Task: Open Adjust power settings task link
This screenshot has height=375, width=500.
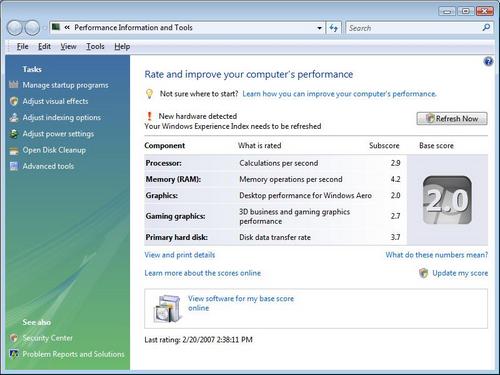Action: [x=58, y=134]
